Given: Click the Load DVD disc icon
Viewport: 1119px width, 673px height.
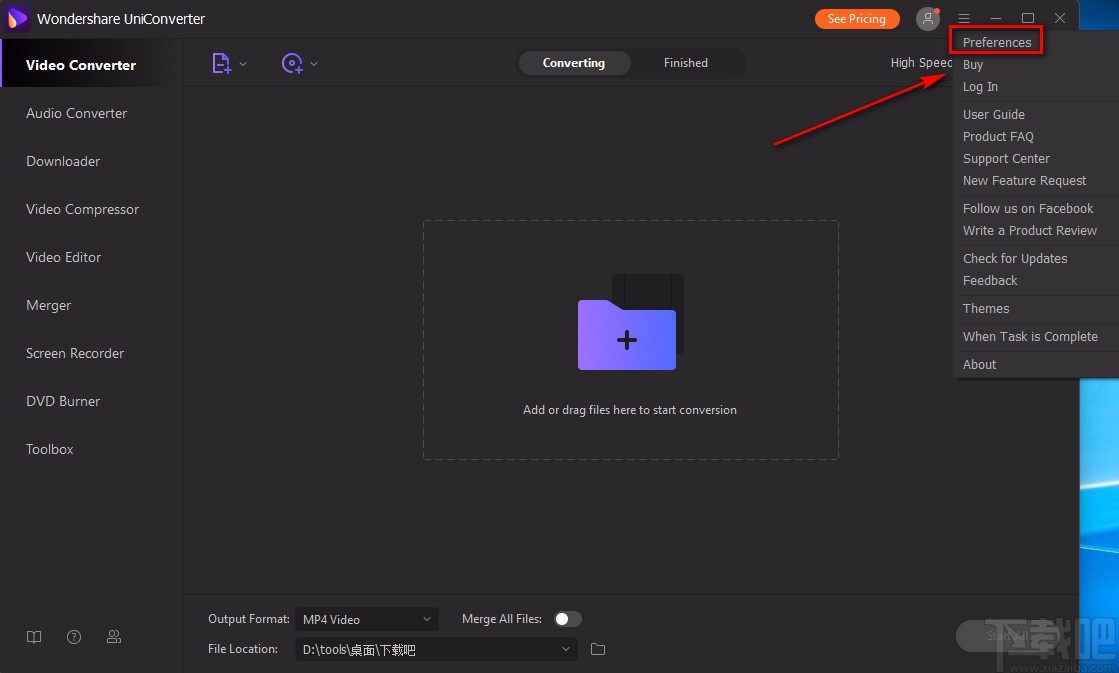Looking at the screenshot, I should [x=292, y=64].
